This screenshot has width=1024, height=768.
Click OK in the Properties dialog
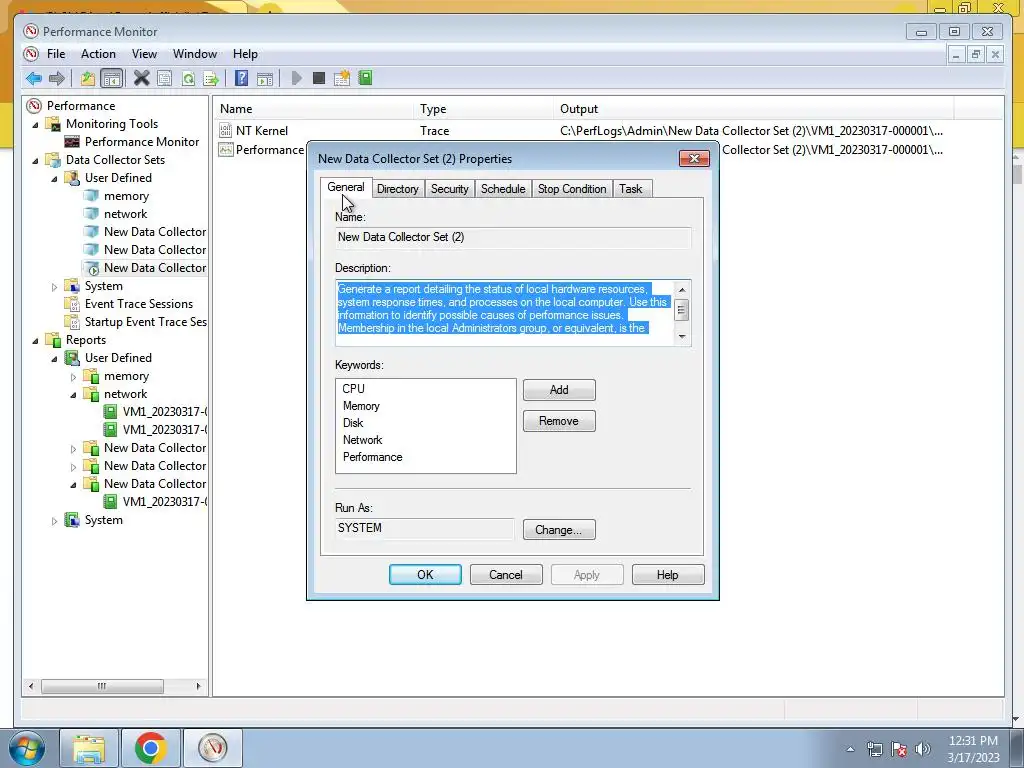tap(425, 575)
